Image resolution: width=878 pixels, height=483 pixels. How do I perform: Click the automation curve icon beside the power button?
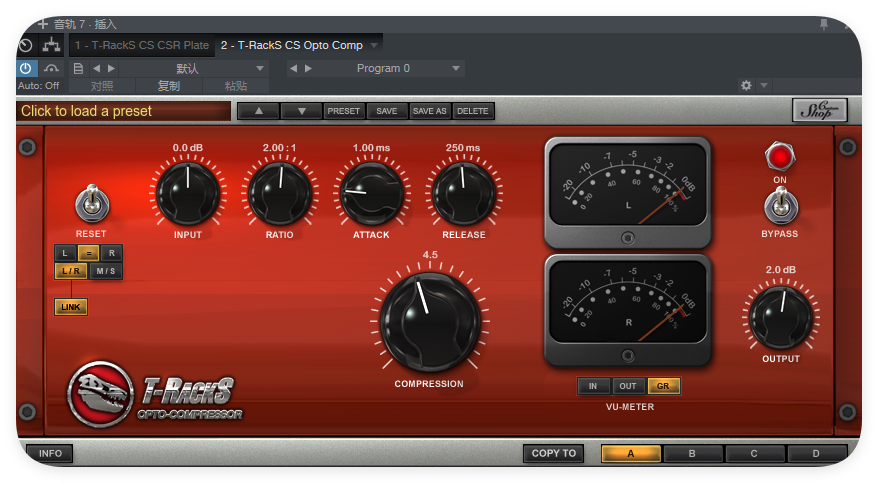52,68
